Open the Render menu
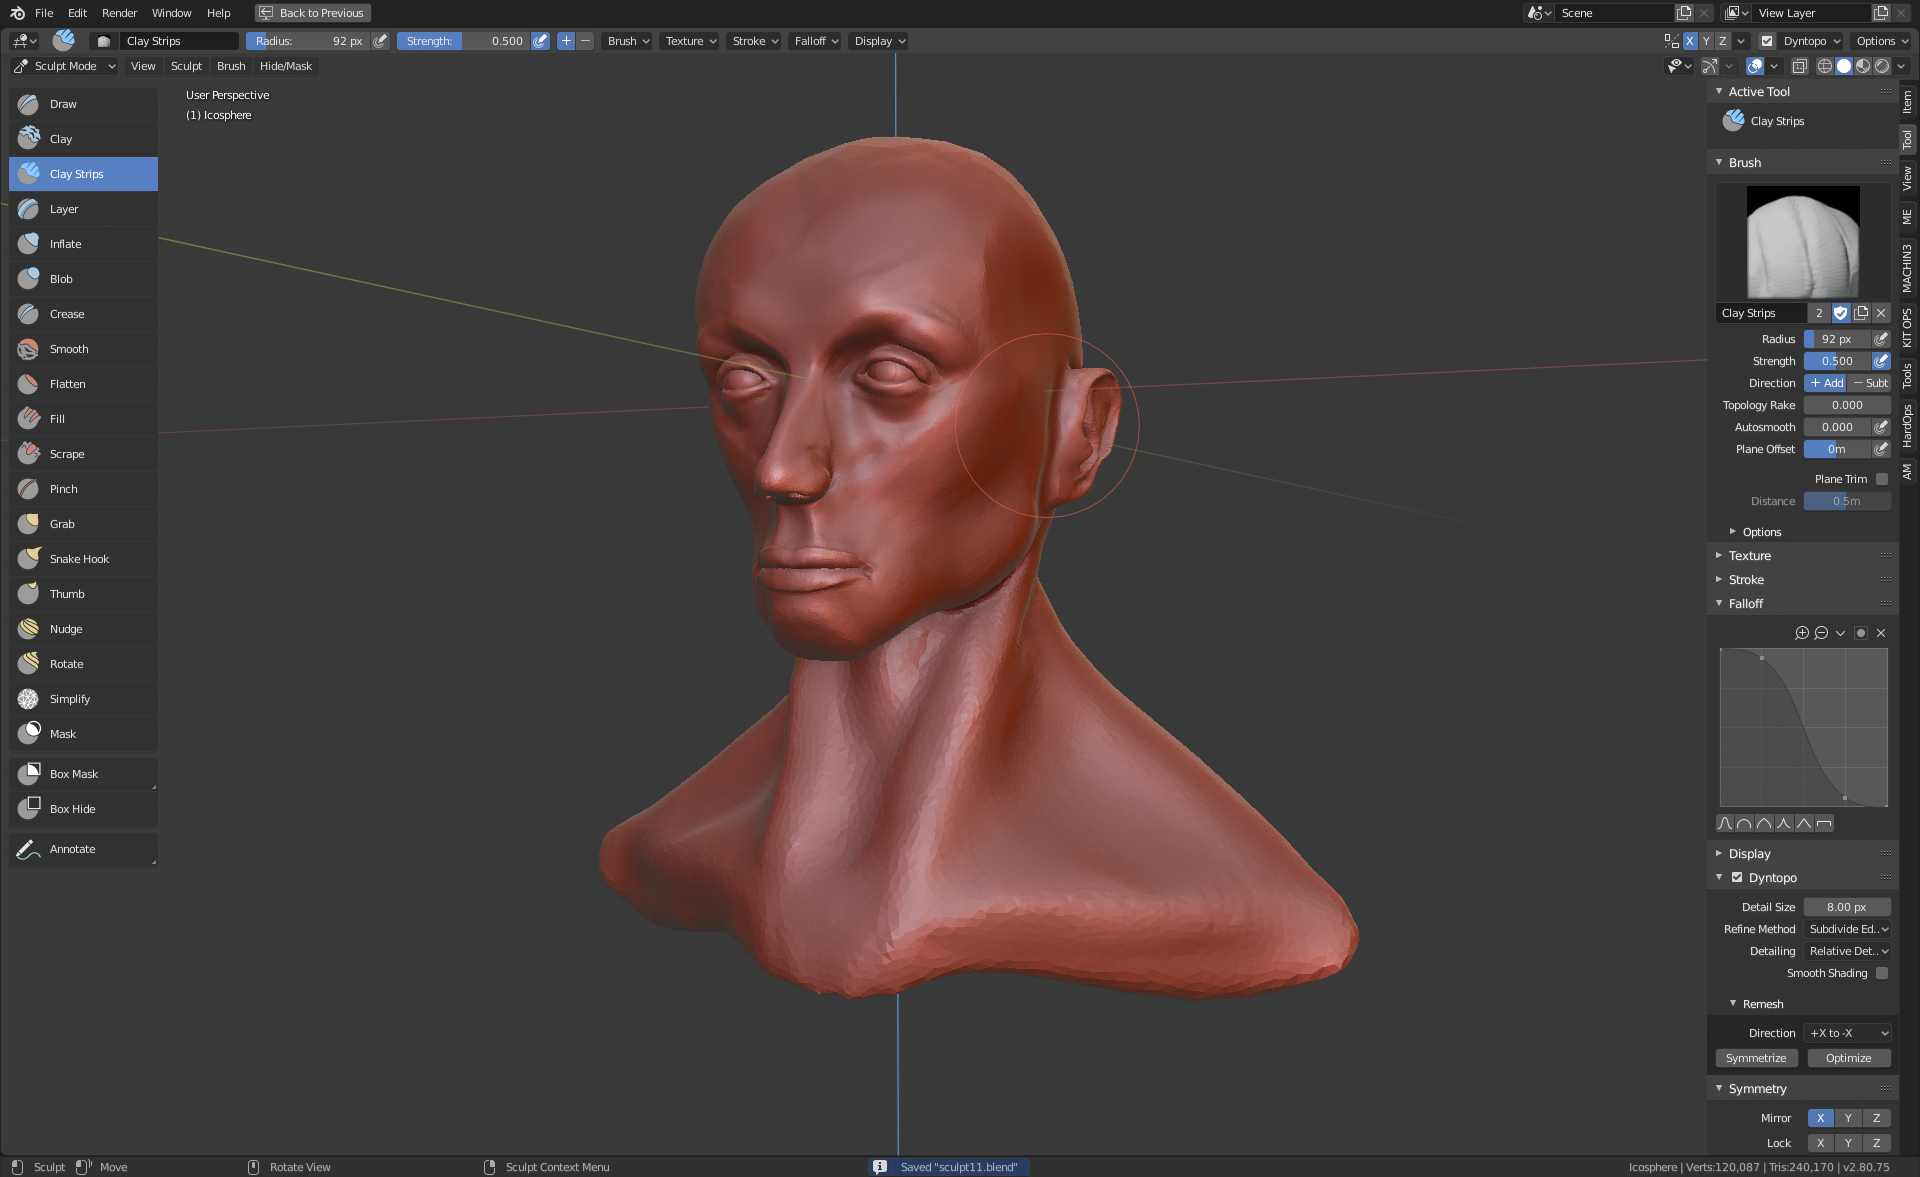Image resolution: width=1920 pixels, height=1177 pixels. pos(119,13)
